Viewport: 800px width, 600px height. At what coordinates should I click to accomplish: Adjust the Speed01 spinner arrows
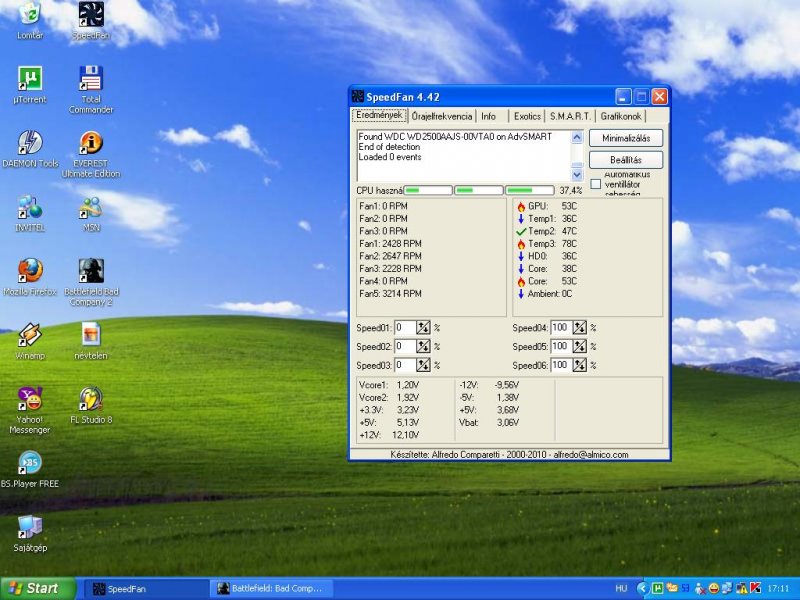point(423,328)
